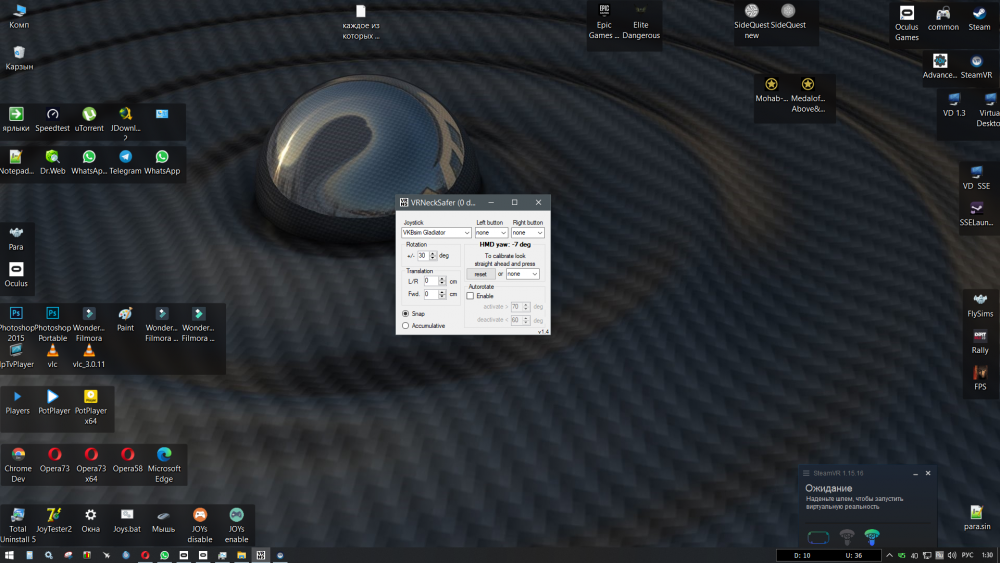Open the dropdown next to reset button
The width and height of the screenshot is (1000, 563).
tap(522, 274)
